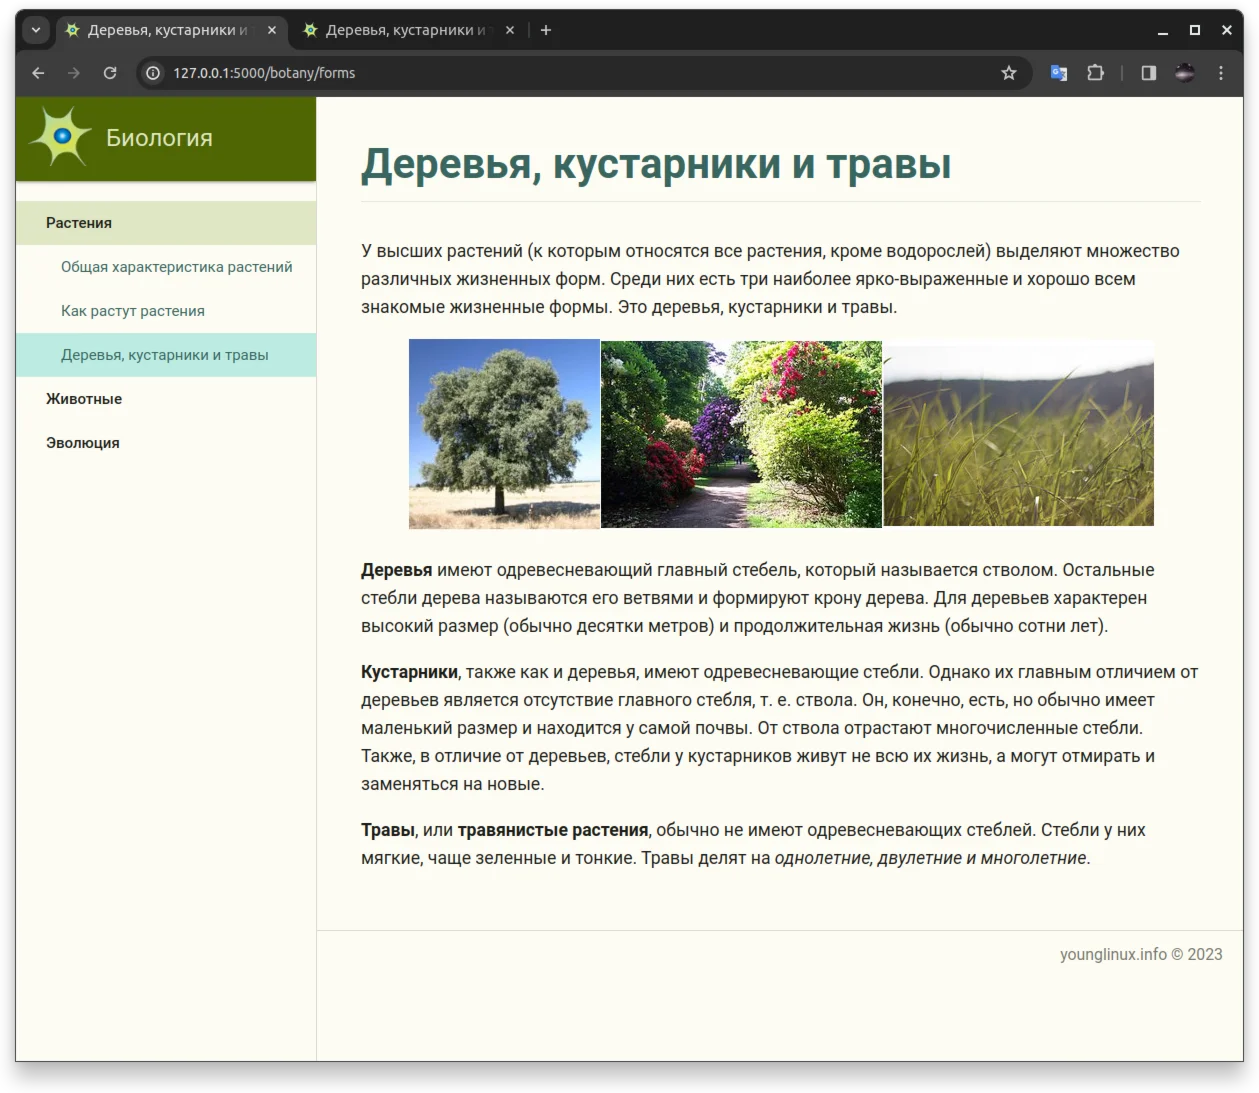Image resolution: width=1259 pixels, height=1093 pixels.
Task: Click the back navigation arrow
Action: click(x=38, y=73)
